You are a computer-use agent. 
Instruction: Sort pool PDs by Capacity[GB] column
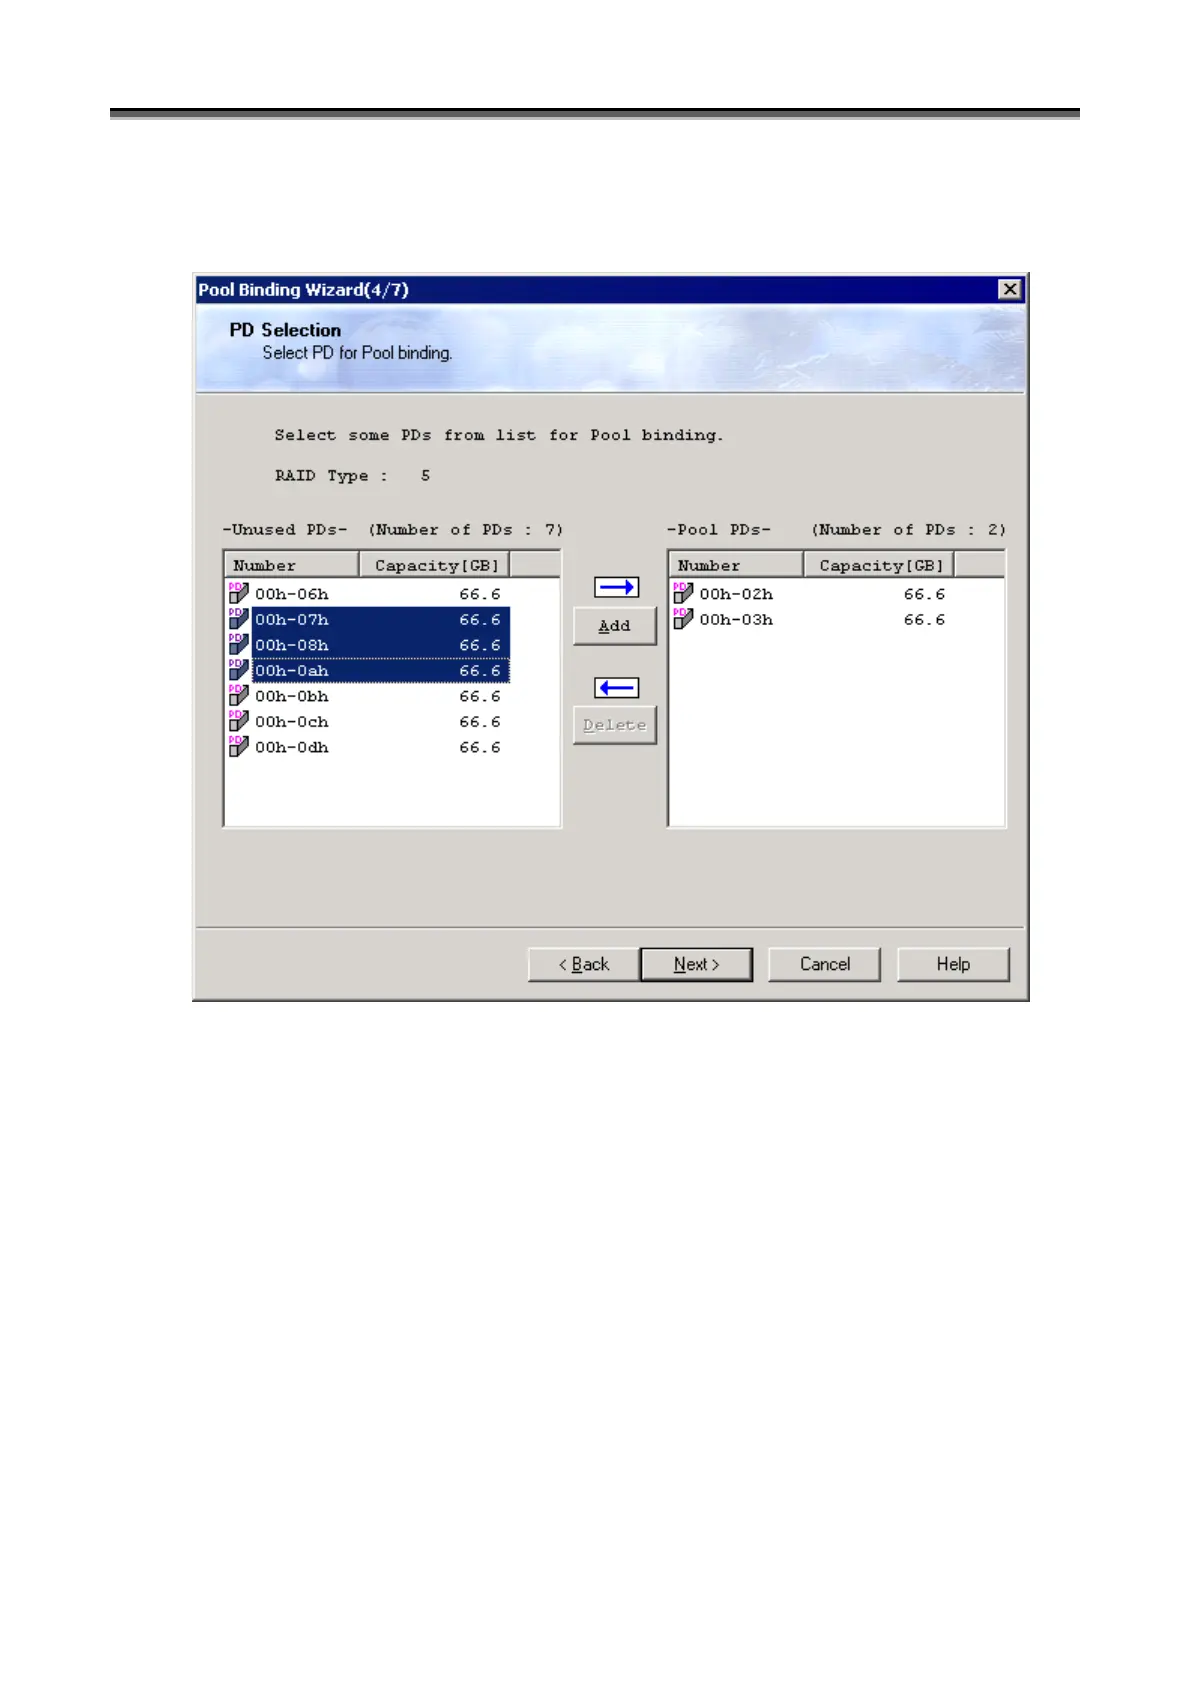(880, 565)
